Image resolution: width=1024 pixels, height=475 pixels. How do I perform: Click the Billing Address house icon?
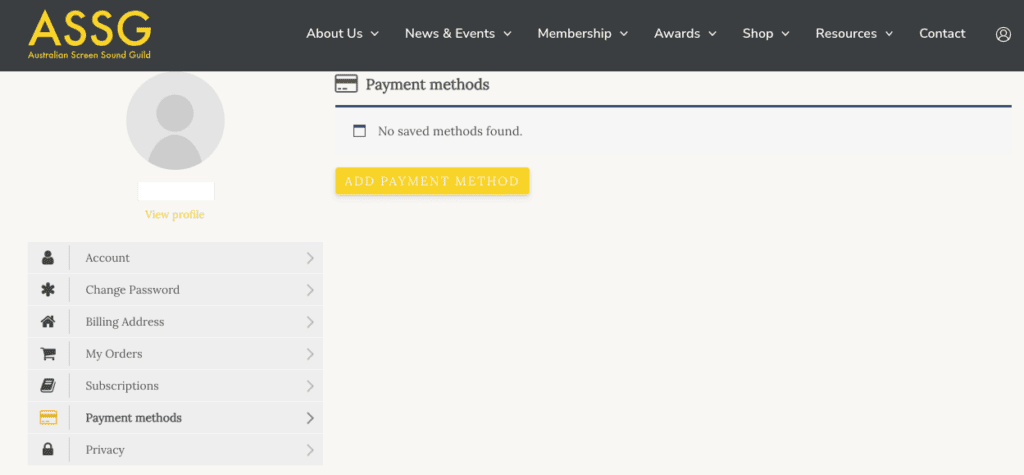click(48, 321)
